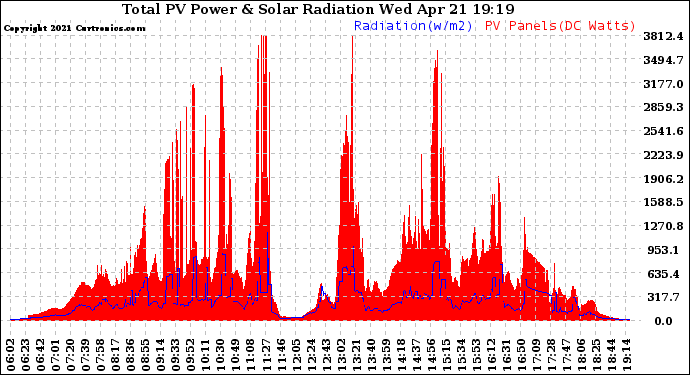Click the 14:56 time label

pos(430,354)
